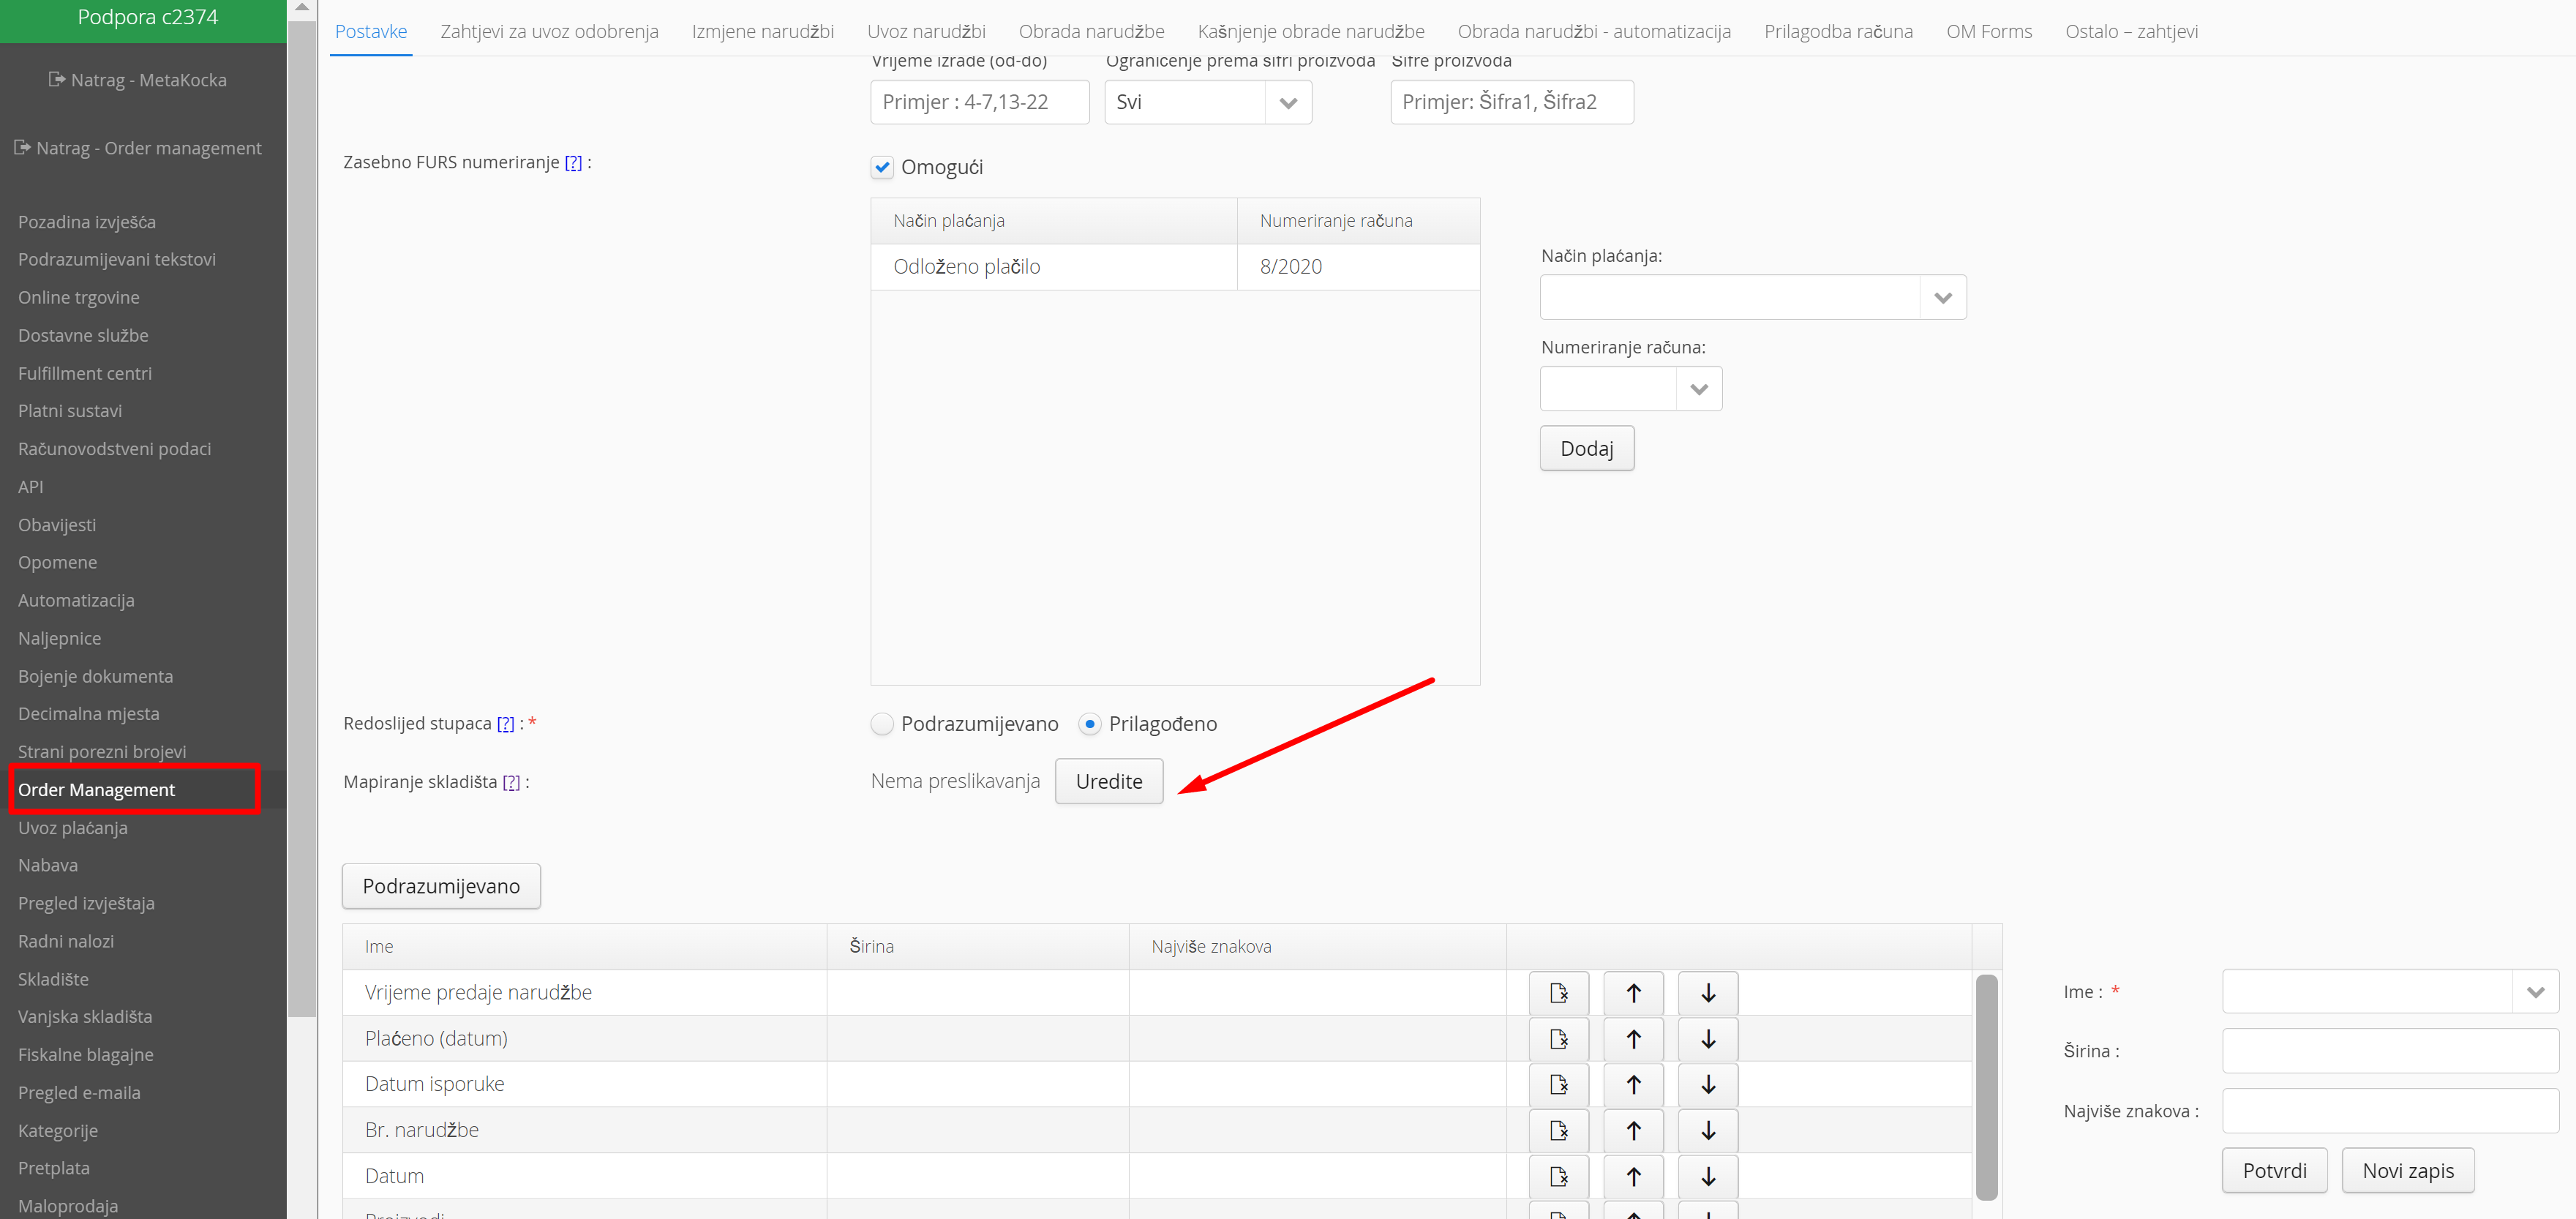Click the Natrag - MetaKocka exit icon

(57, 80)
